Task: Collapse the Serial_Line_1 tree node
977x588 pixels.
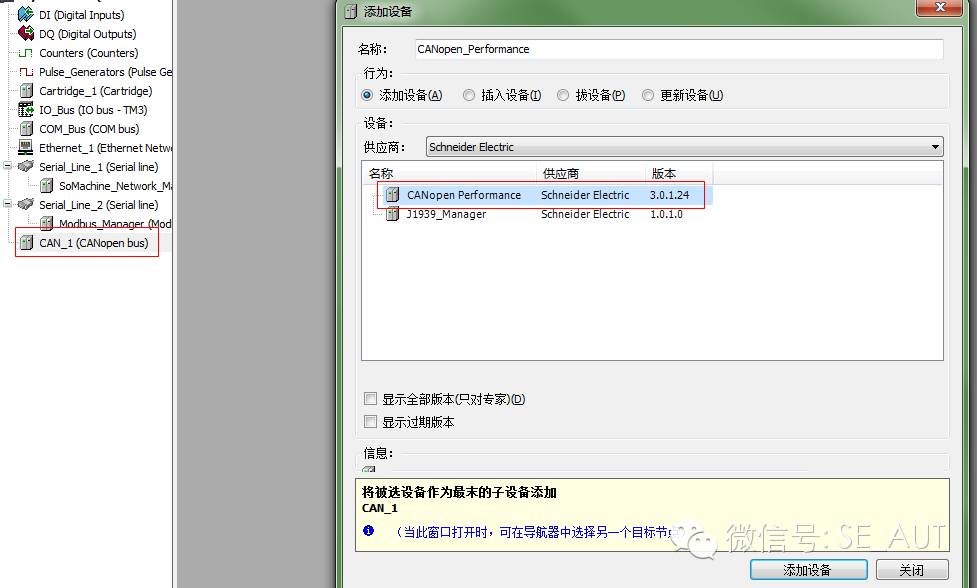Action: pyautogui.click(x=7, y=166)
